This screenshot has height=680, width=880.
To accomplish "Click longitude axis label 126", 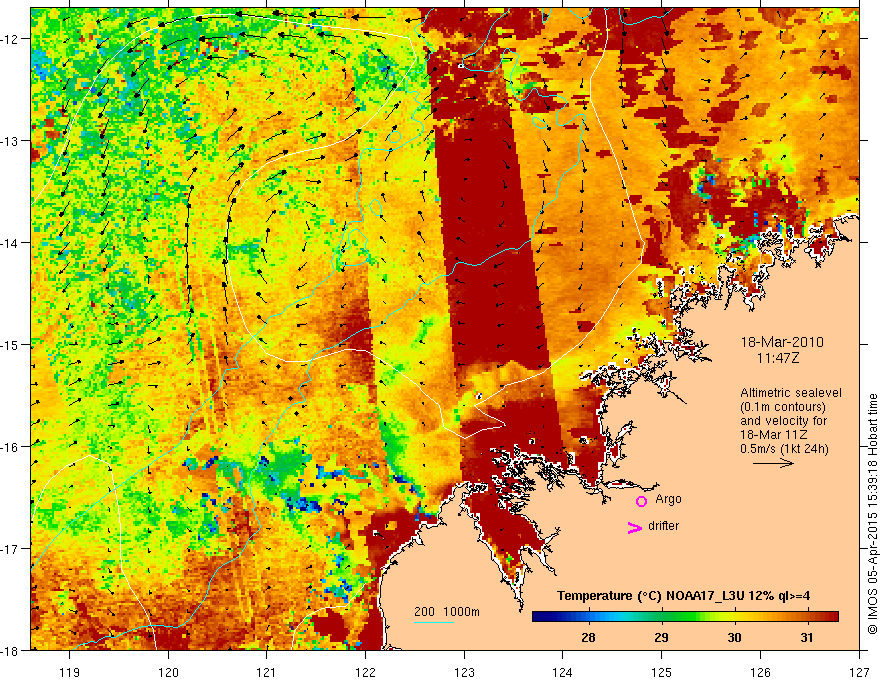I will pyautogui.click(x=760, y=672).
